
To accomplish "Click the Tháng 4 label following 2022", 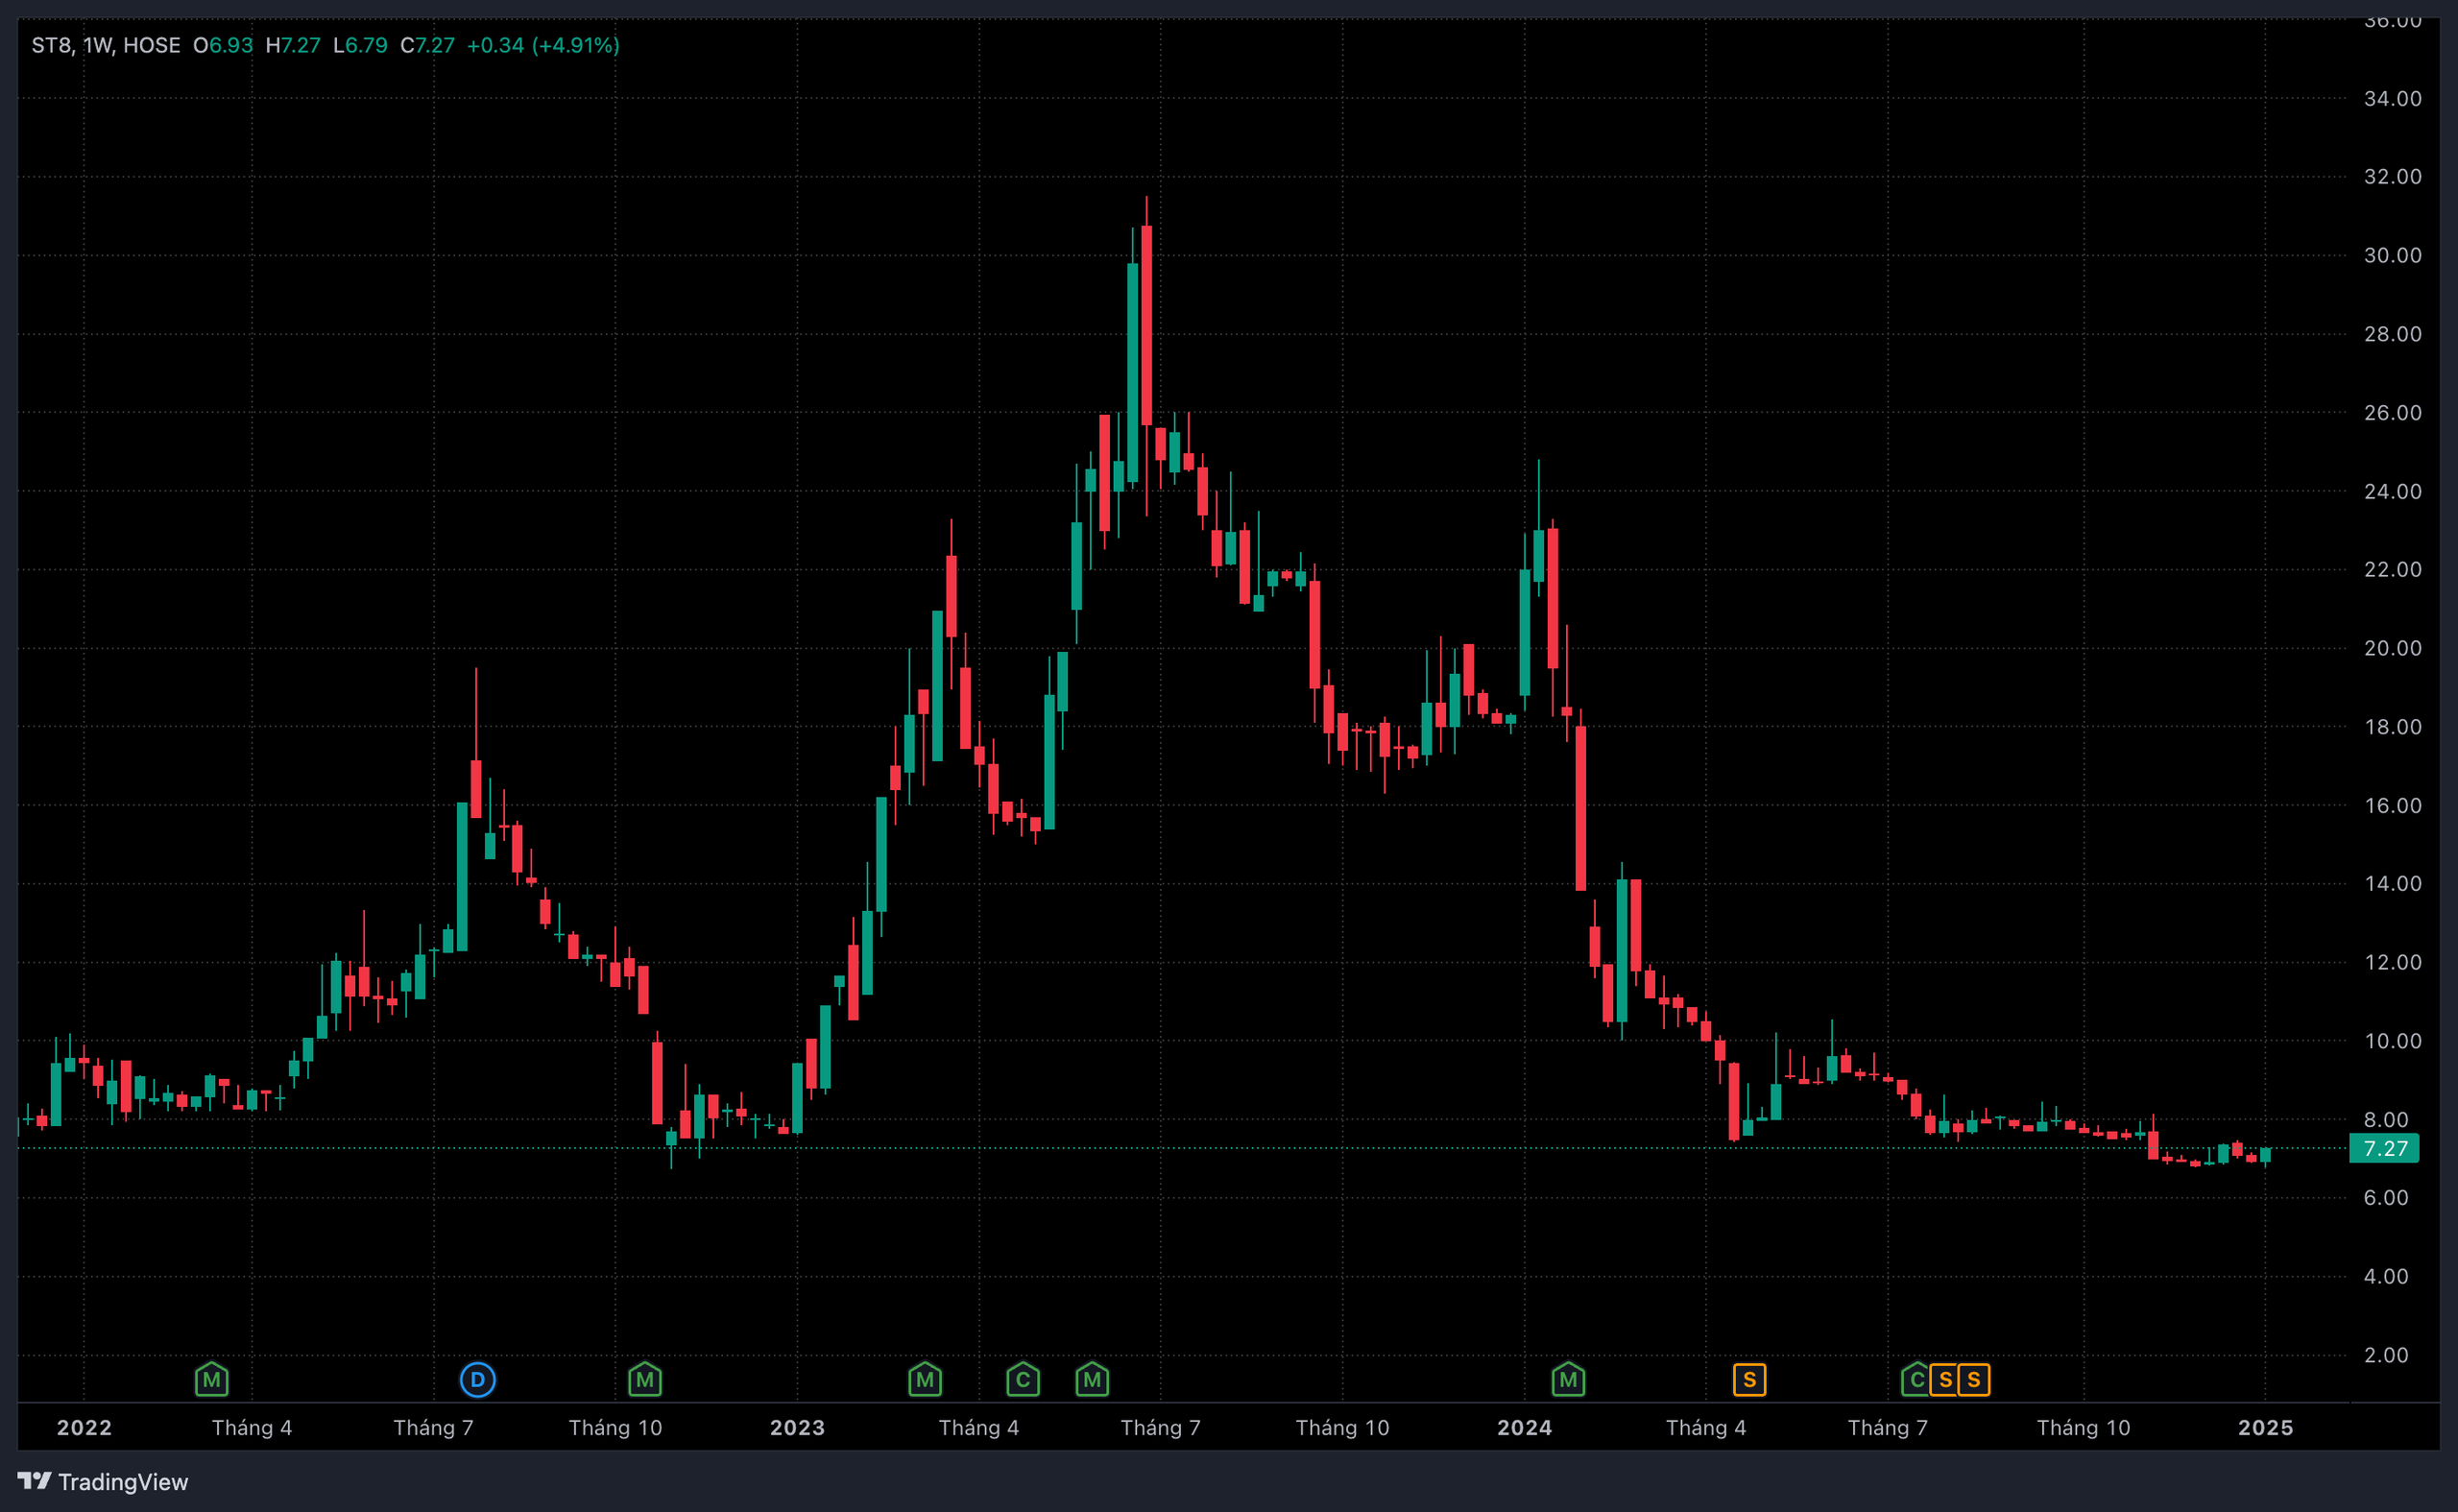I will coord(252,1427).
